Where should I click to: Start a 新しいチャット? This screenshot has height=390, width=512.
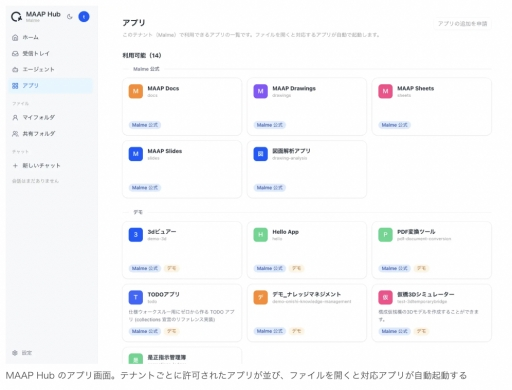pyautogui.click(x=50, y=165)
